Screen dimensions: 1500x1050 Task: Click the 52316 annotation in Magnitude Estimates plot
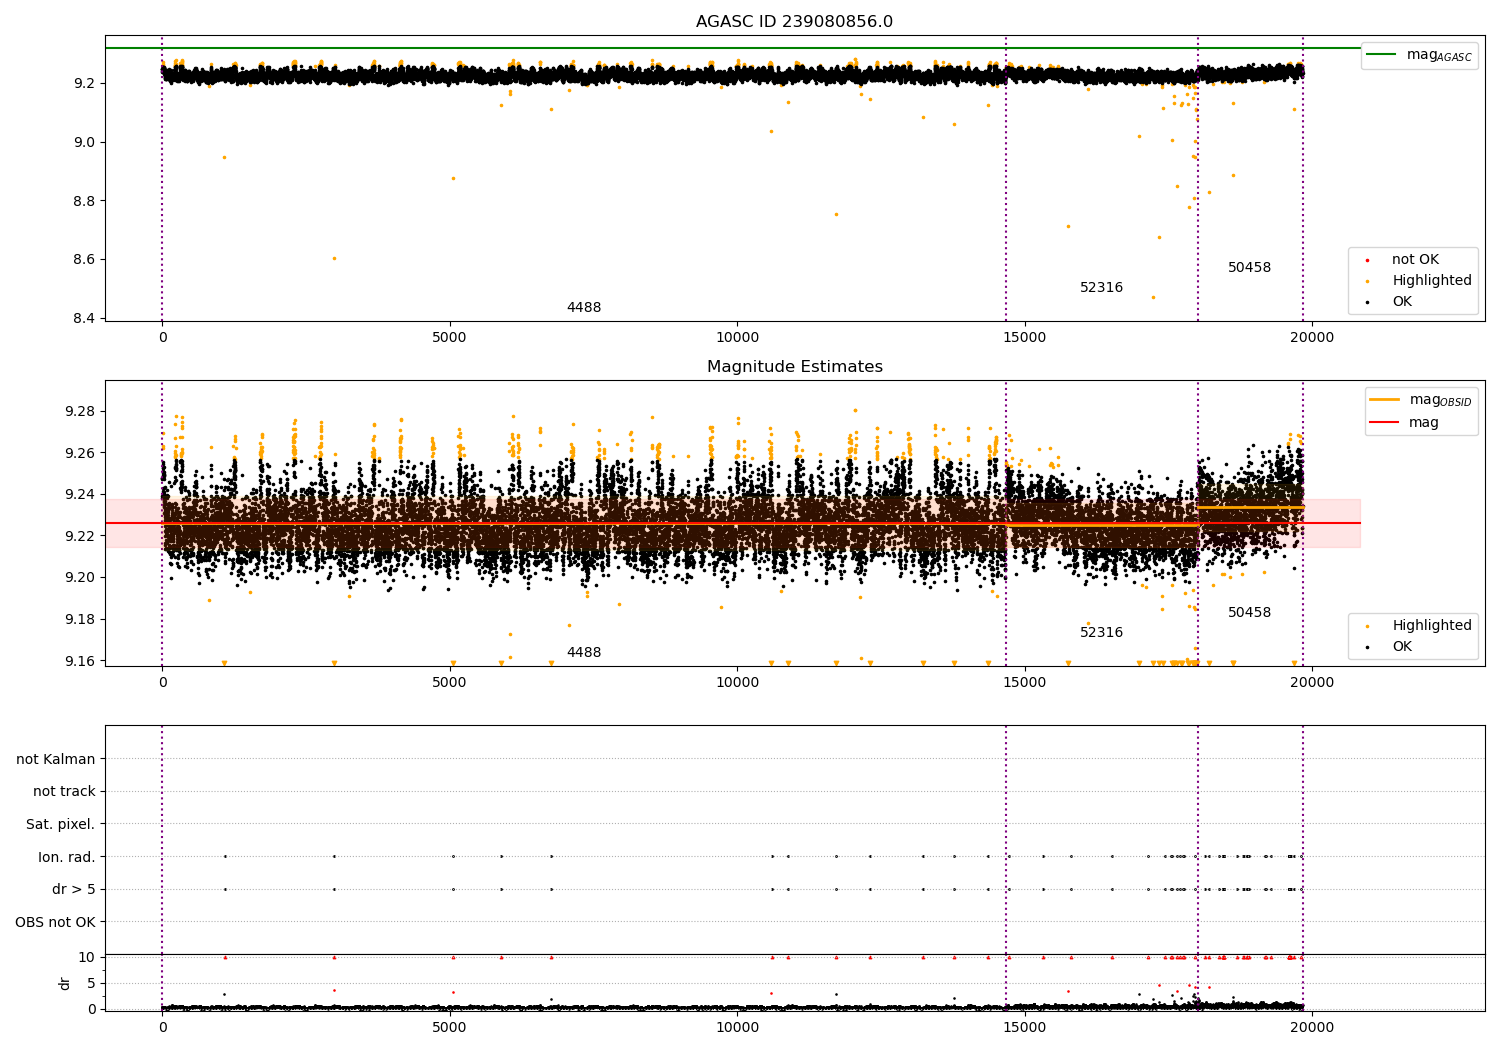pos(1101,633)
